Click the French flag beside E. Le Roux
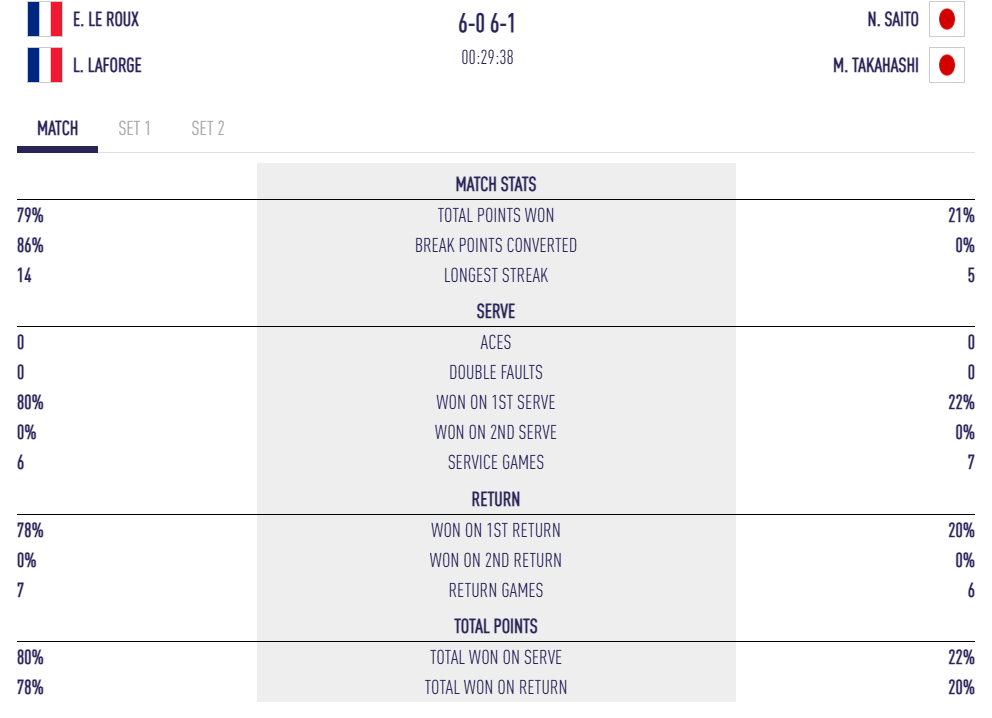 (45, 19)
